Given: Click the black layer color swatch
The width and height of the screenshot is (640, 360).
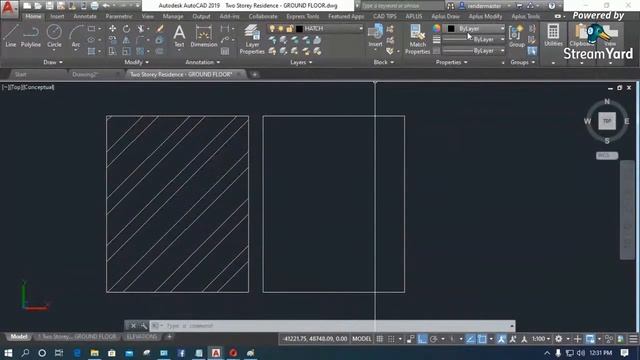Looking at the screenshot, I should [x=299, y=29].
